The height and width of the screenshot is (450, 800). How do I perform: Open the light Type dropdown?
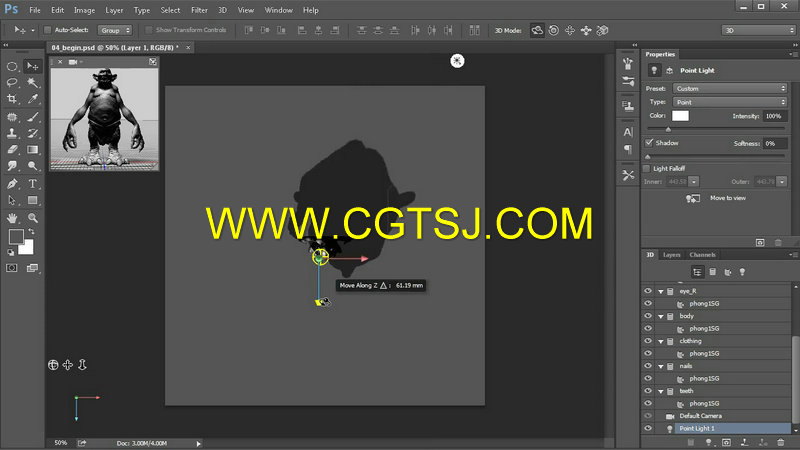[x=730, y=102]
